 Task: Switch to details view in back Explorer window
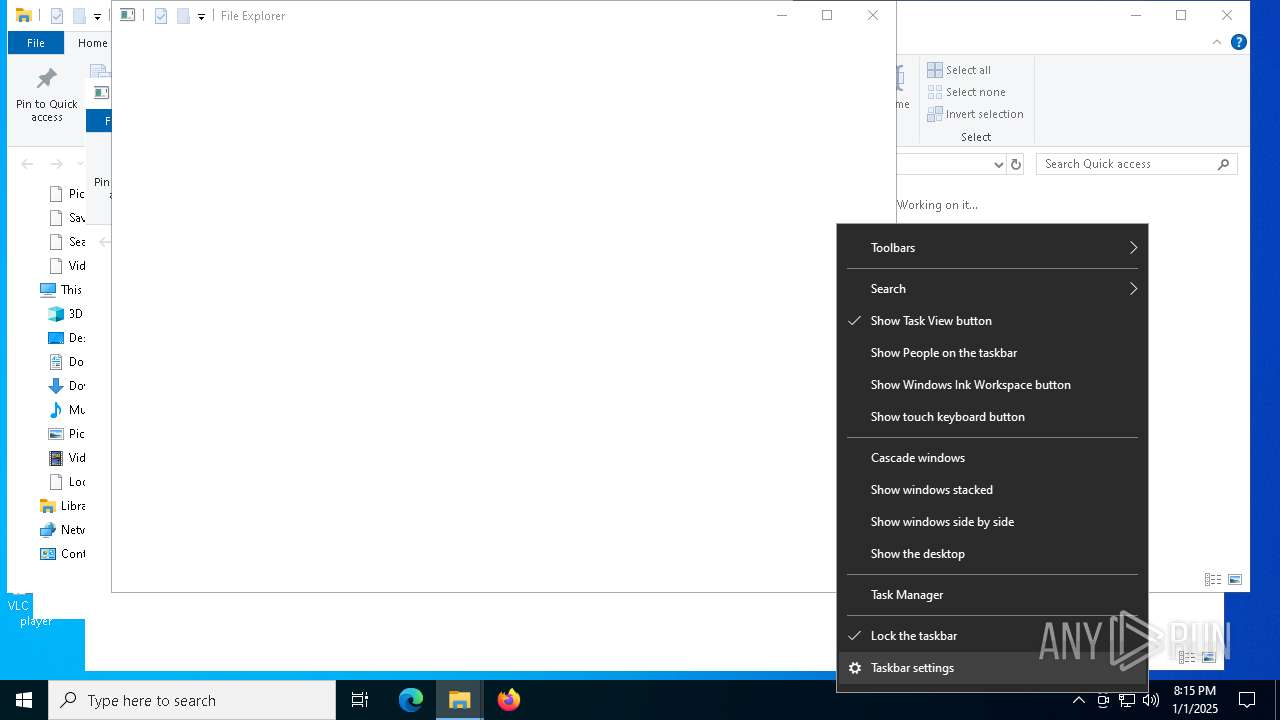pos(1213,579)
